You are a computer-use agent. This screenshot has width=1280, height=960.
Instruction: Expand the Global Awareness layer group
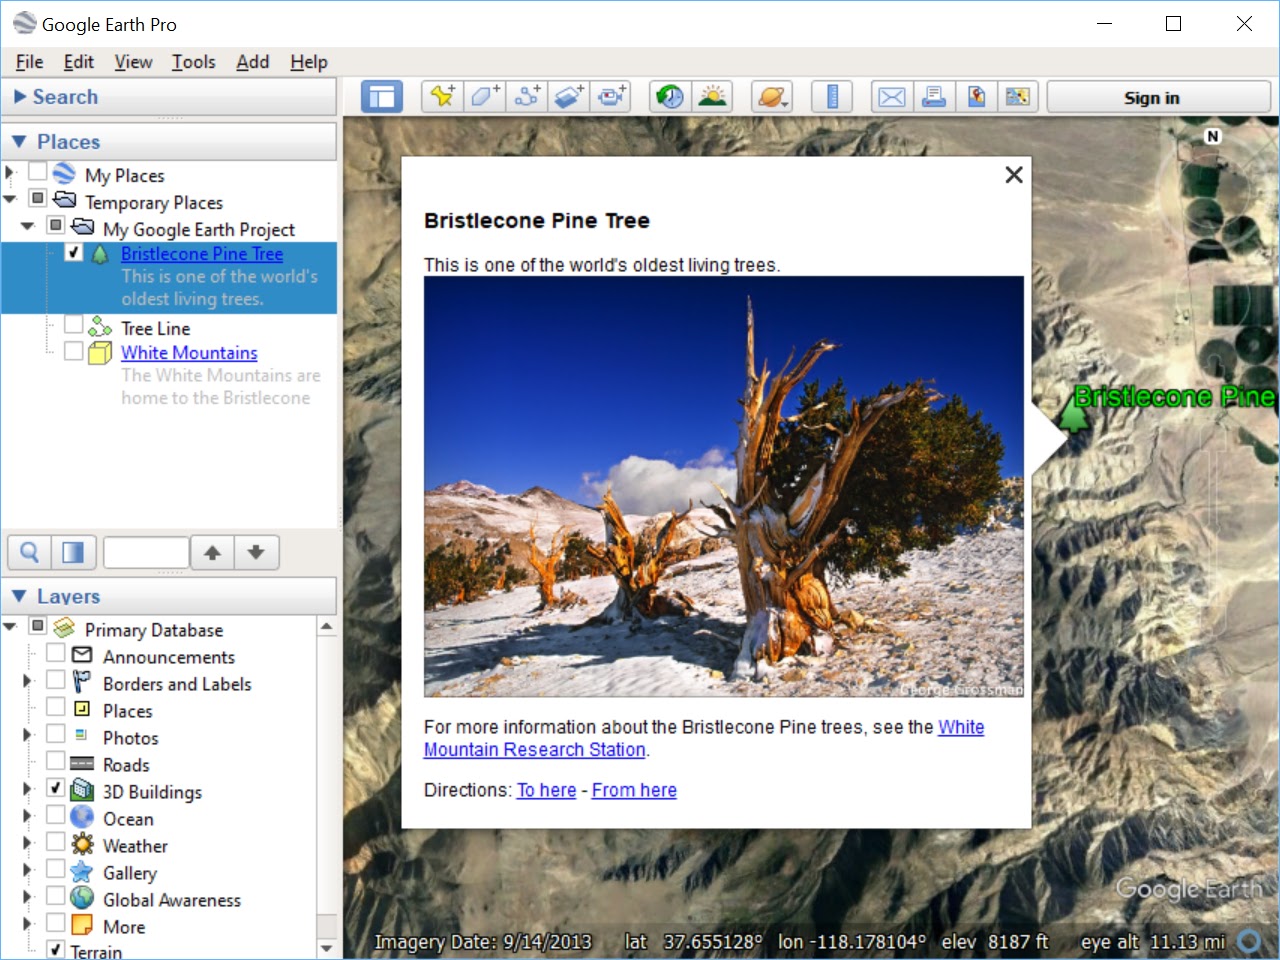point(28,897)
